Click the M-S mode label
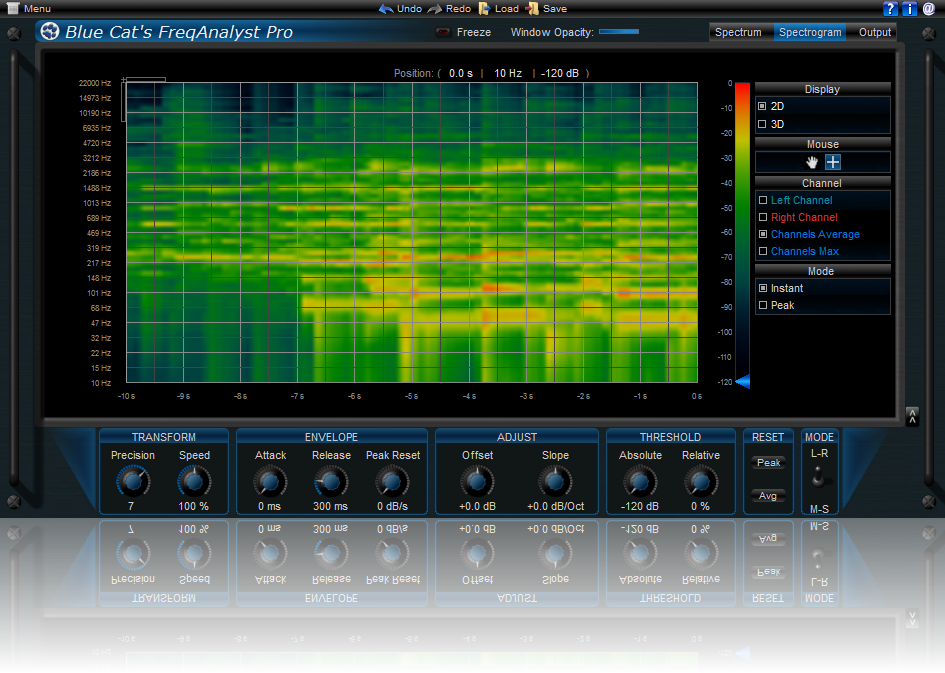Image resolution: width=945 pixels, height=673 pixels. click(x=819, y=509)
